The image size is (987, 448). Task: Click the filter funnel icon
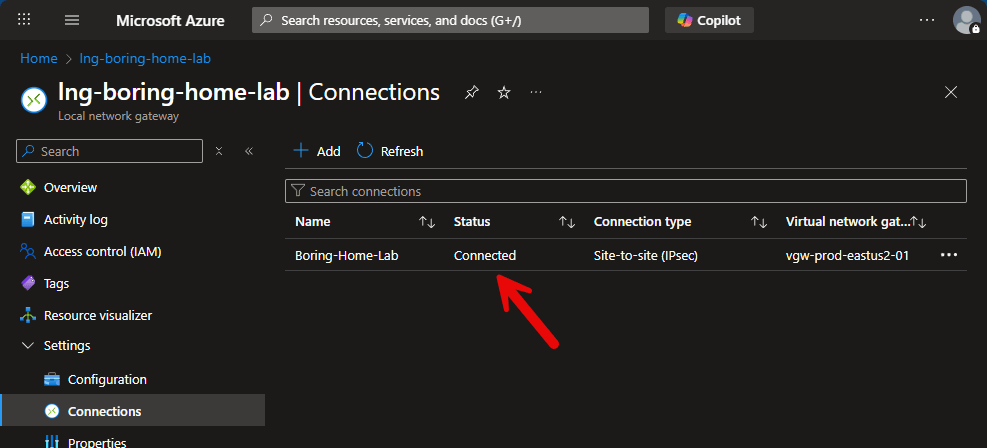[x=298, y=191]
